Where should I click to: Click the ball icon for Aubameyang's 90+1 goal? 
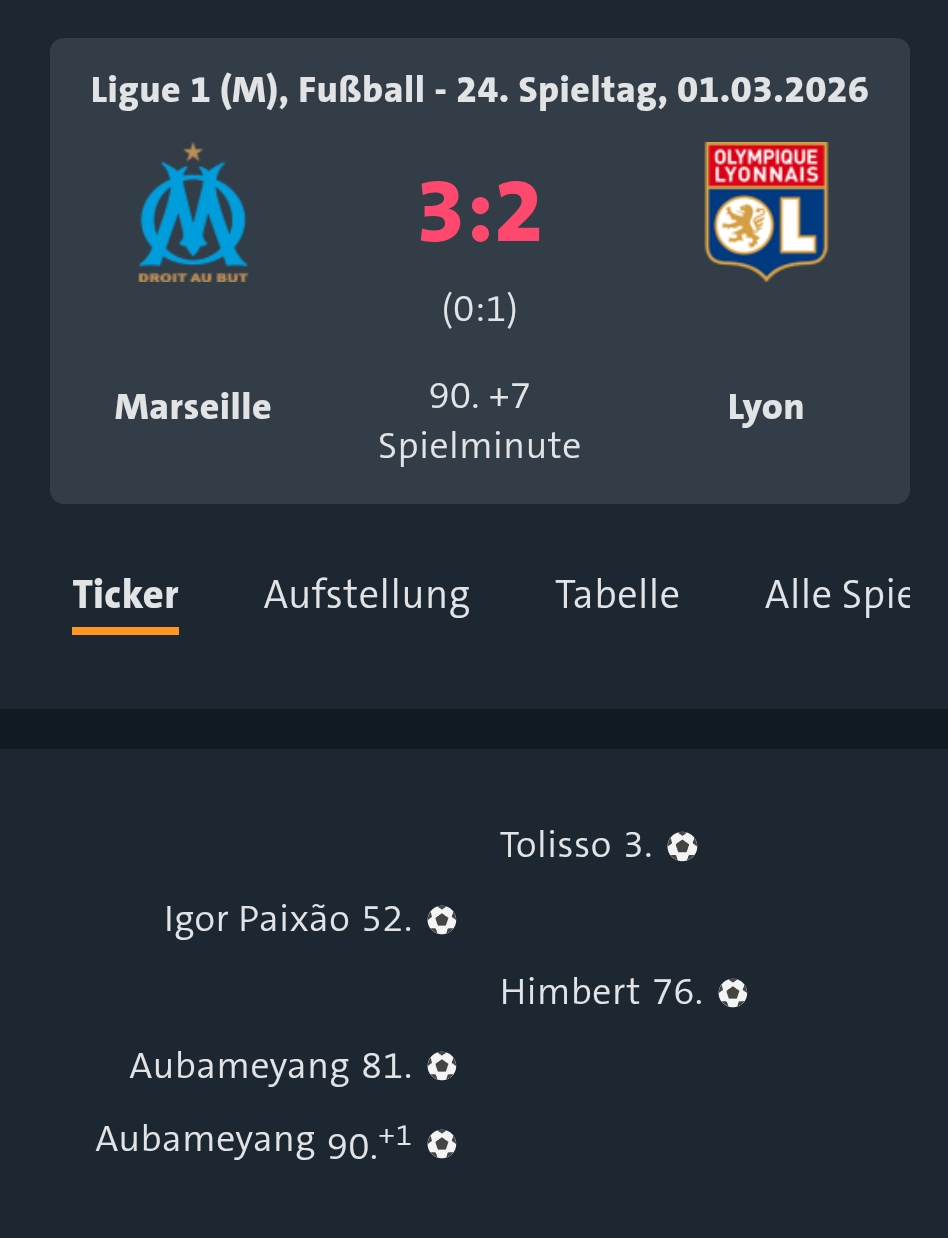[442, 1143]
